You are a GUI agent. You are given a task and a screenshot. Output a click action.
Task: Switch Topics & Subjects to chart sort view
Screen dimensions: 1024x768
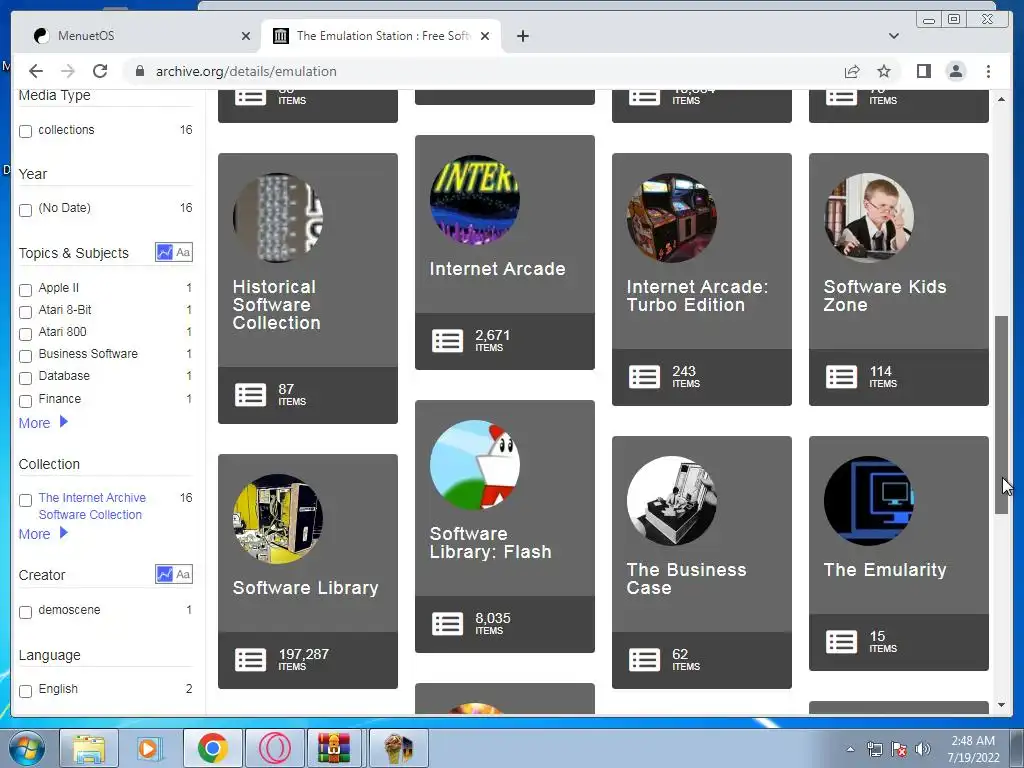(x=165, y=252)
